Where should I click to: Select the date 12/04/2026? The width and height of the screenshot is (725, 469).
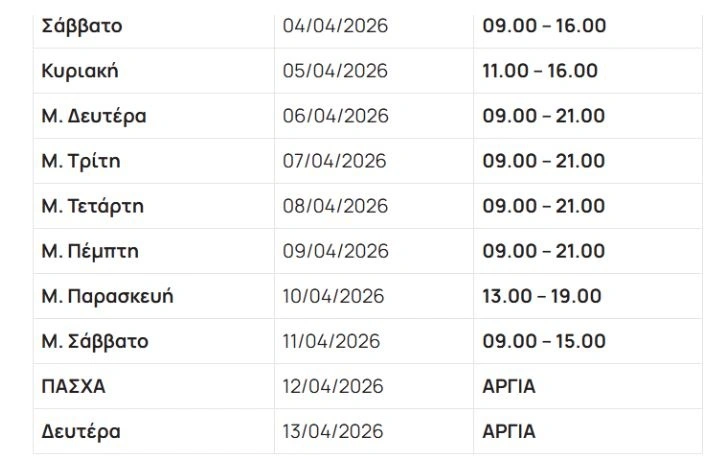tap(332, 386)
